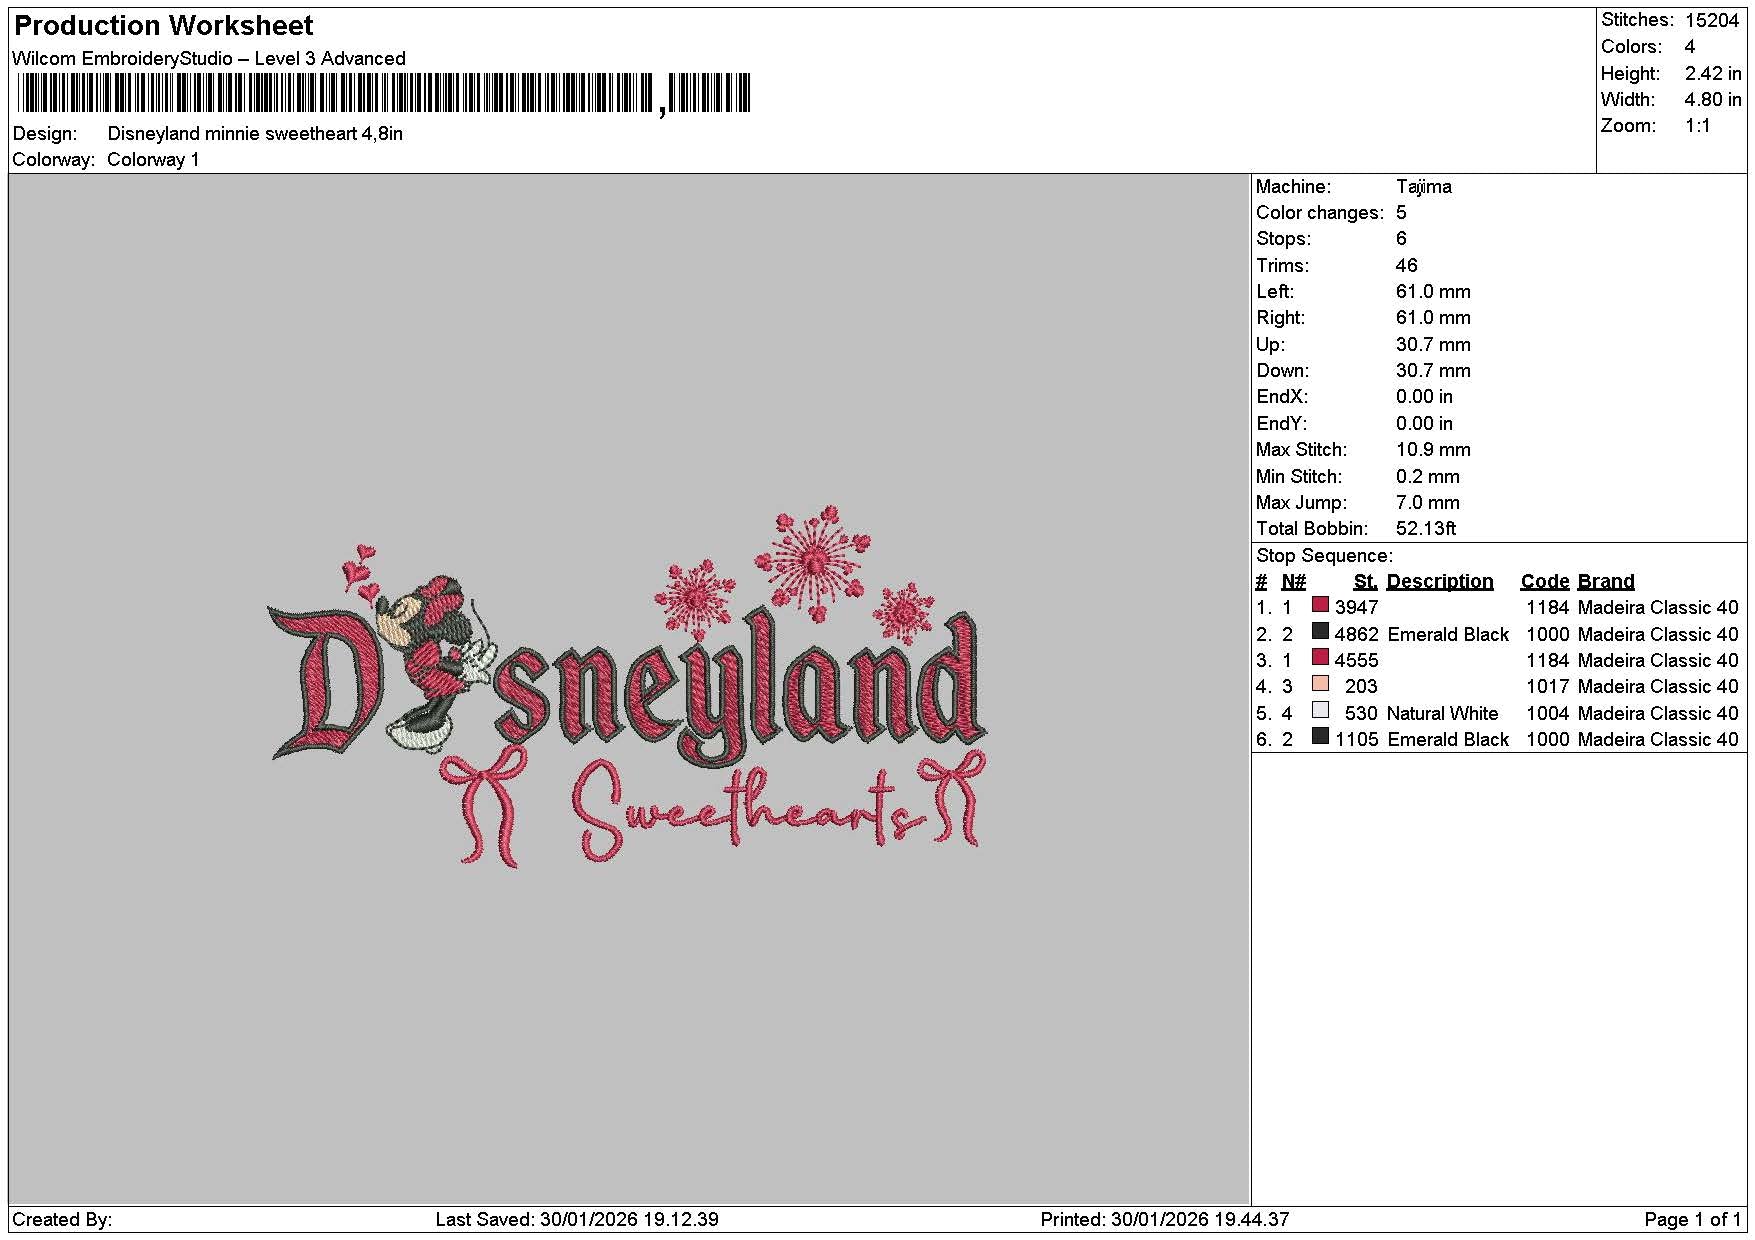
Task: Select the Trims value '46'
Action: 1407,266
